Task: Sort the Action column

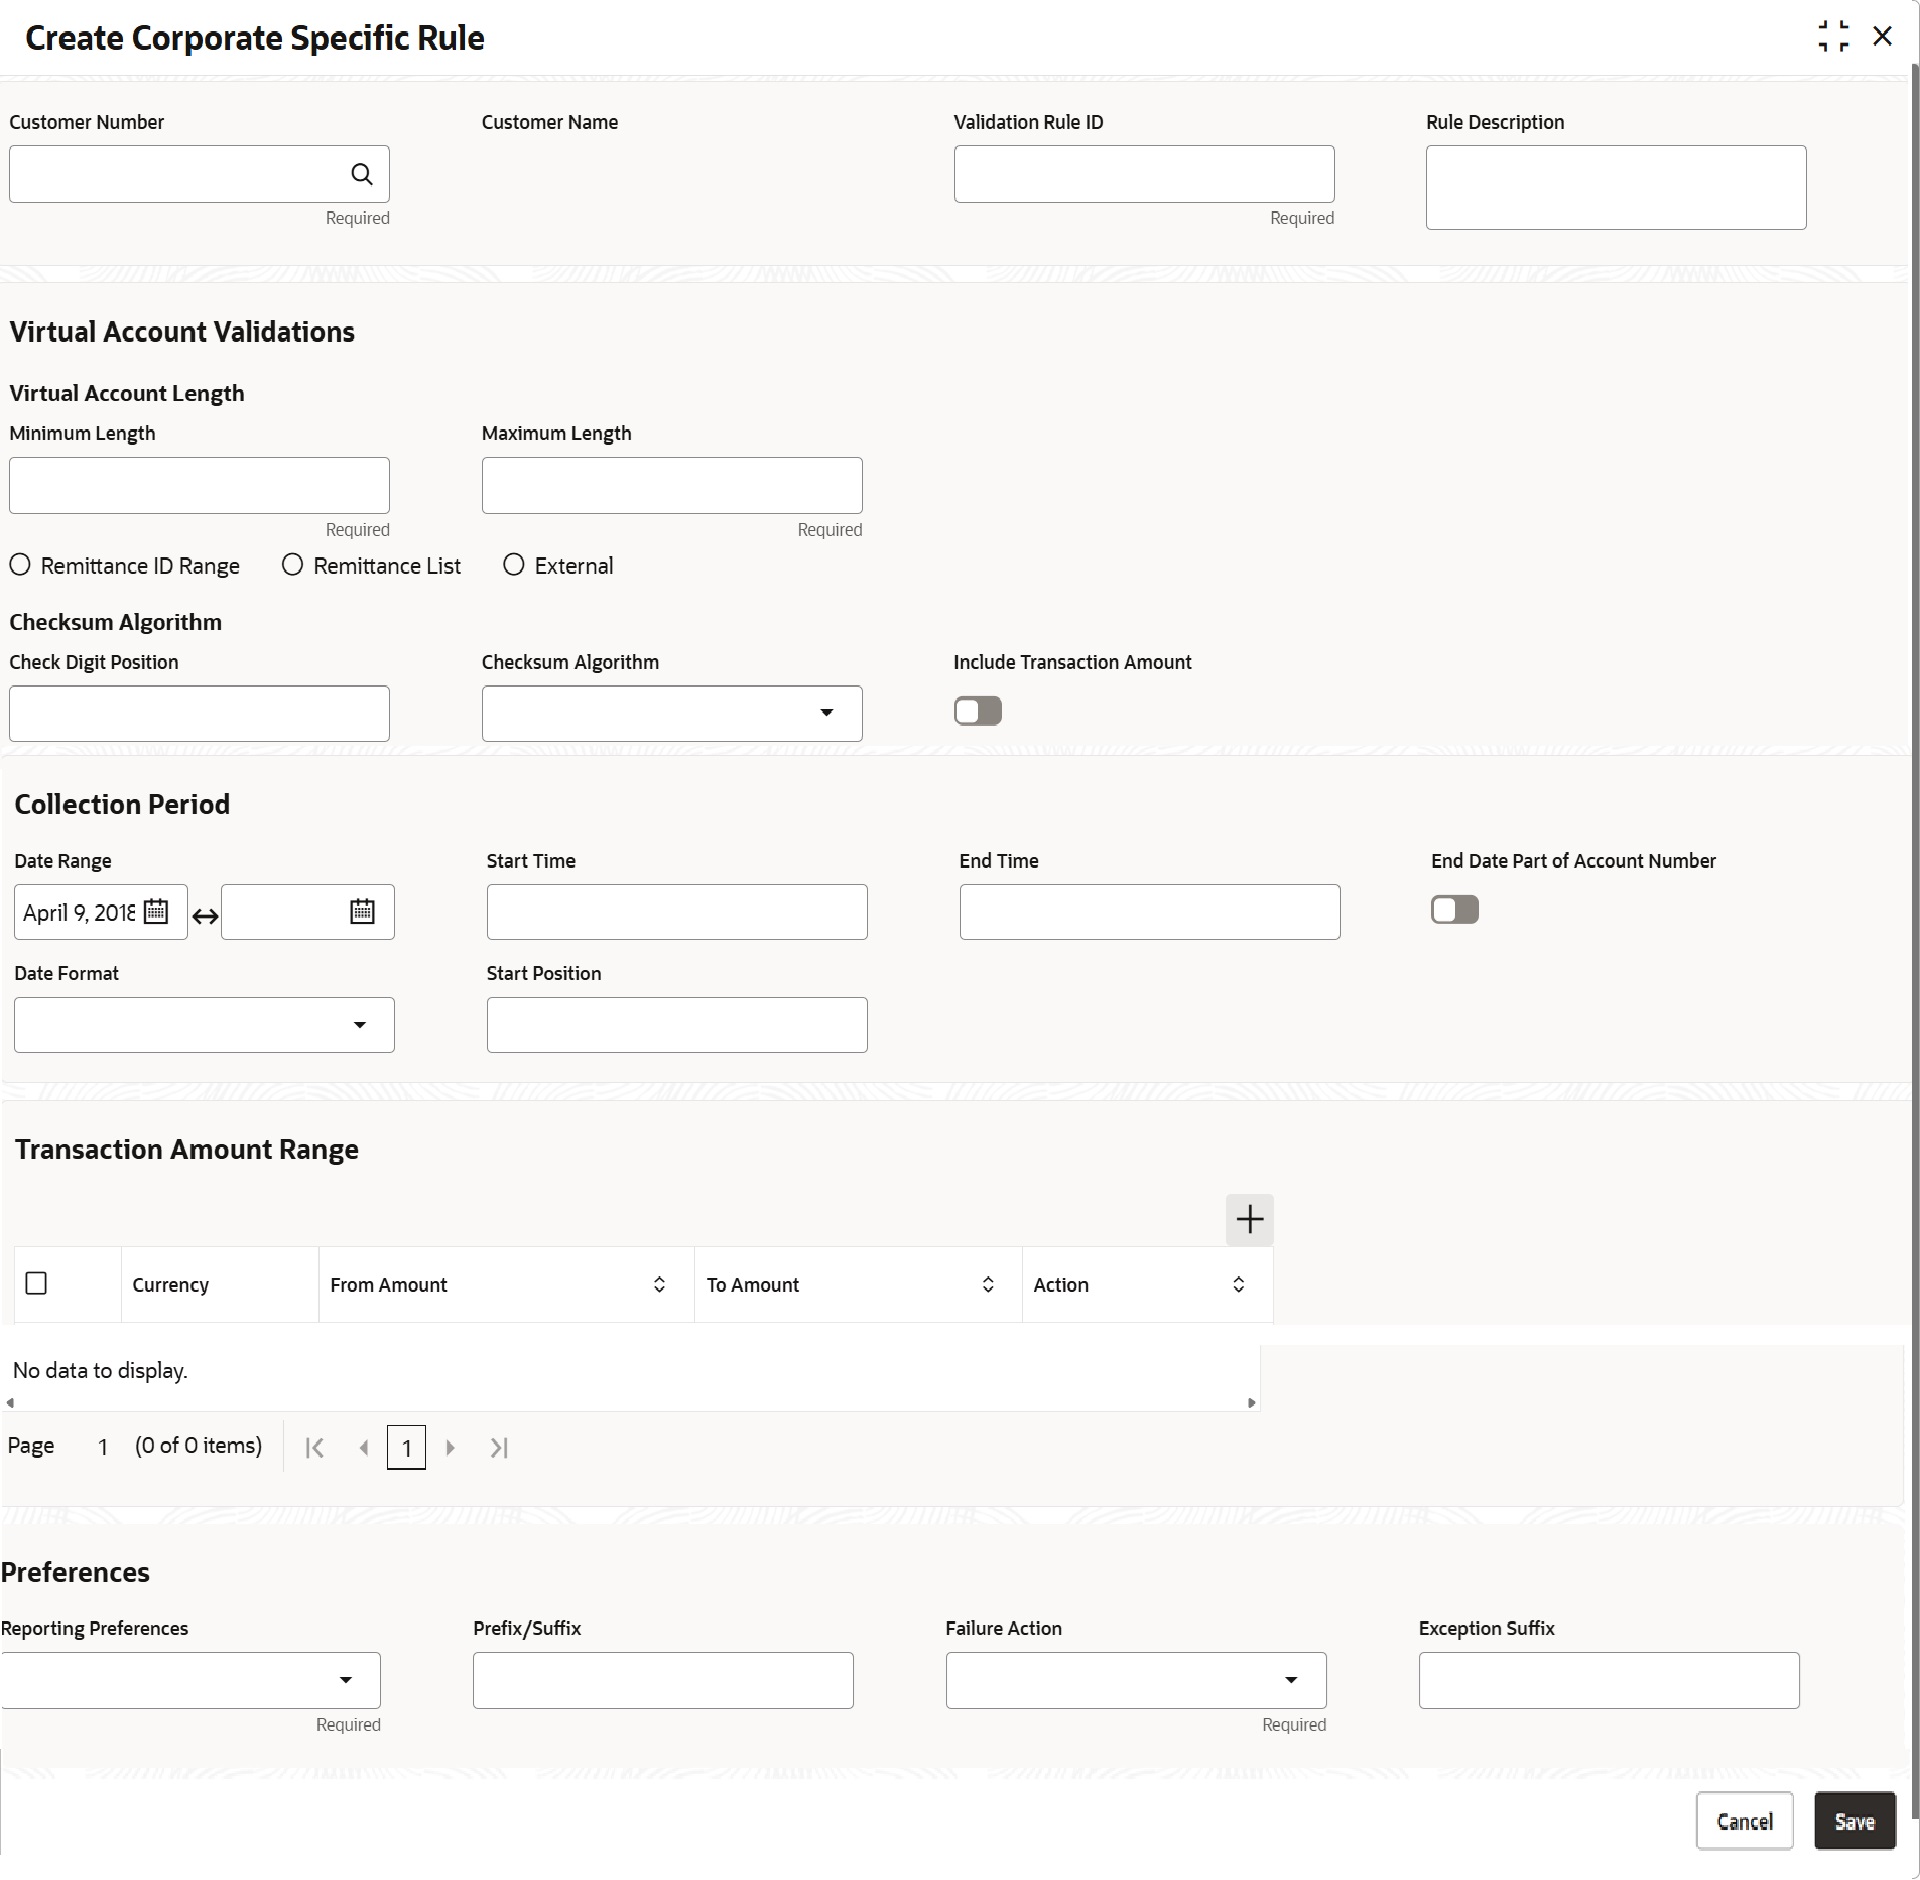Action: pyautogui.click(x=1238, y=1285)
